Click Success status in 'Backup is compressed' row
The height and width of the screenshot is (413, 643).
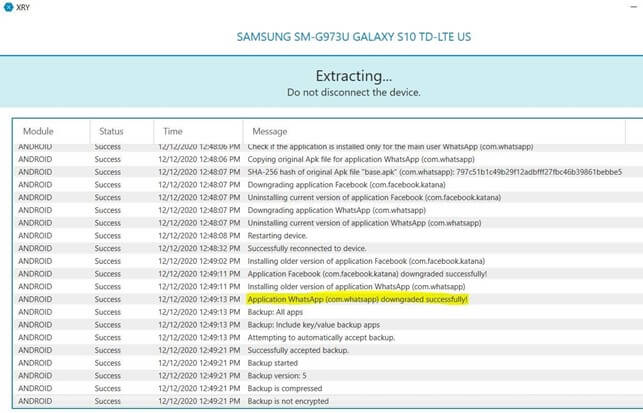pos(107,388)
